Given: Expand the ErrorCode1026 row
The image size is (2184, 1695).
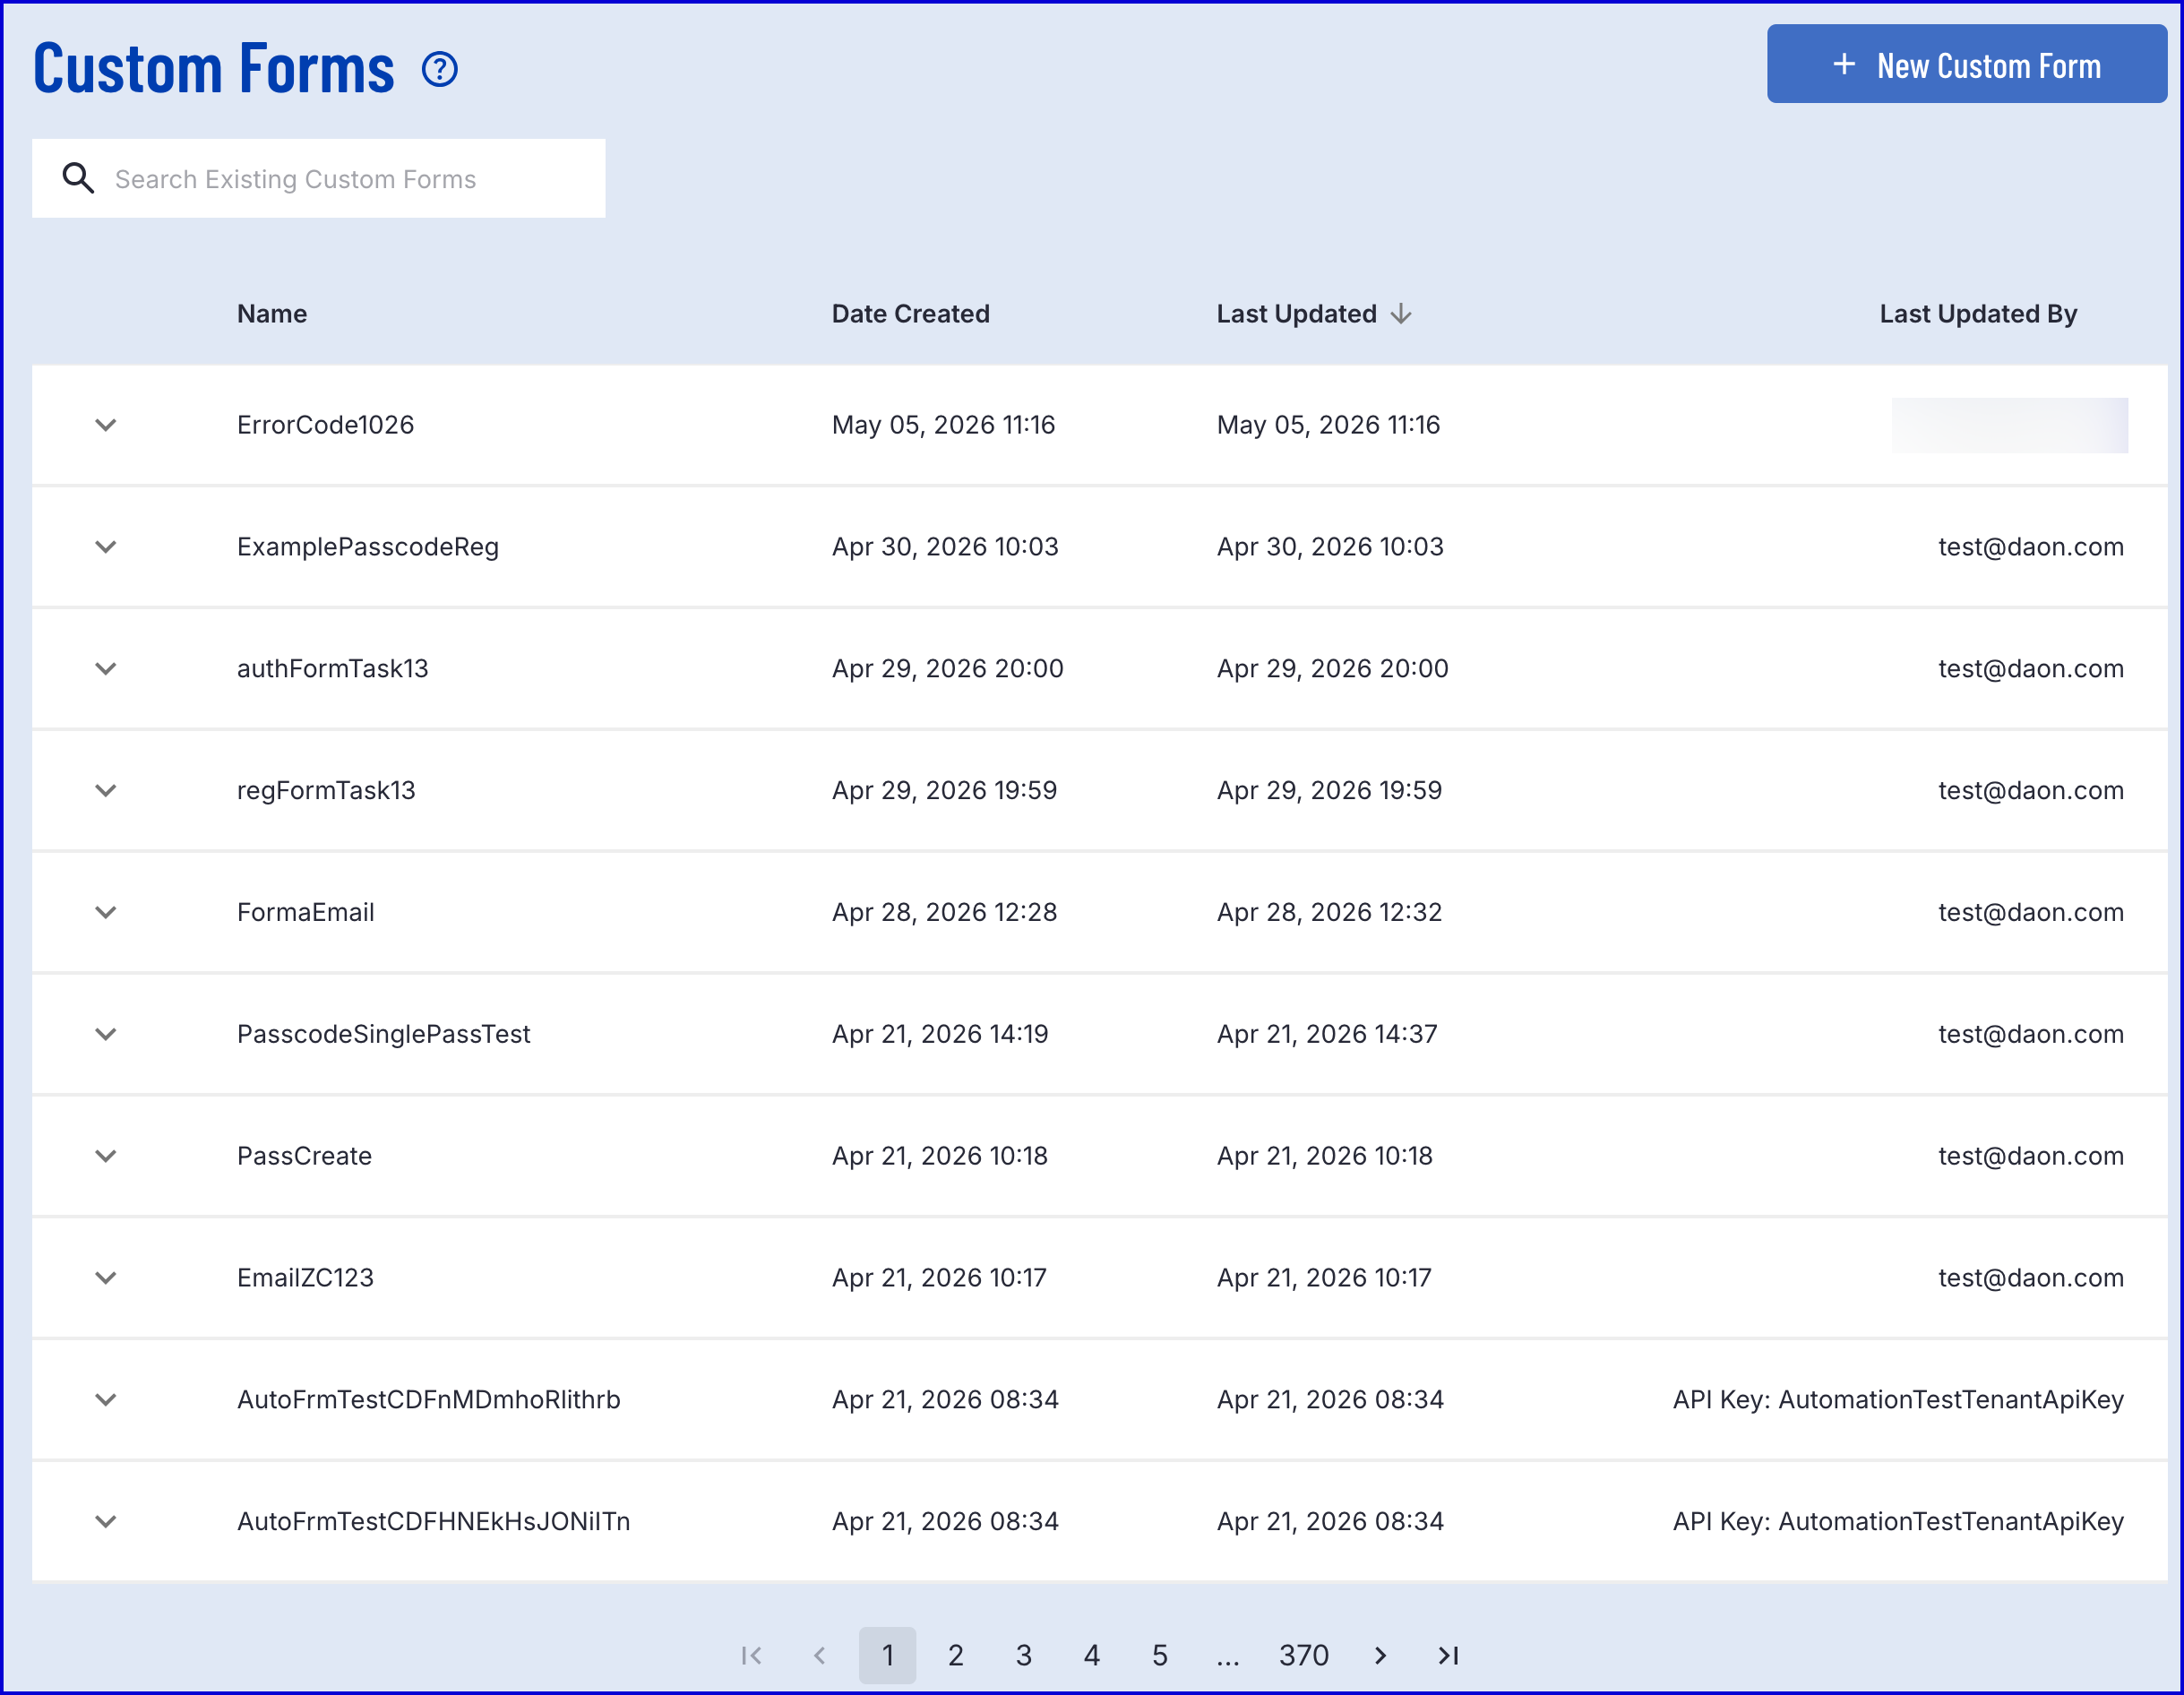Looking at the screenshot, I should coord(106,425).
